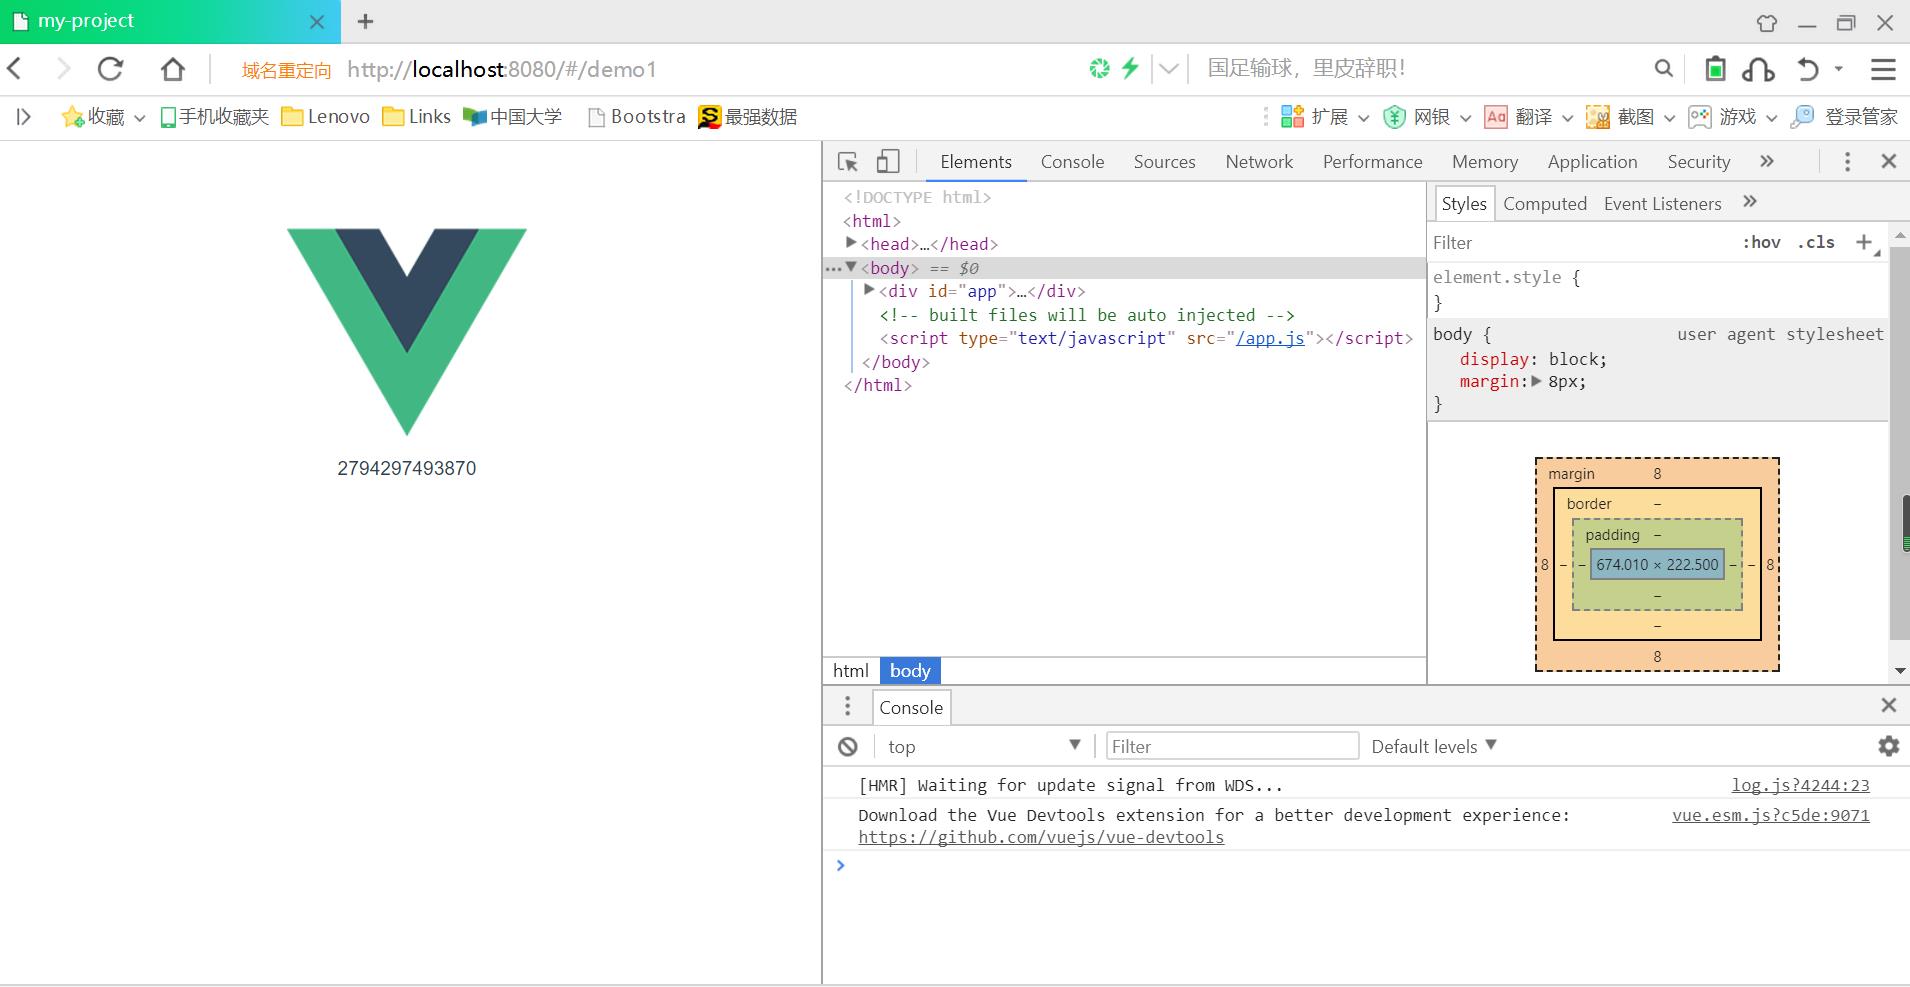Switch to the Application tab
The height and width of the screenshot is (987, 1910).
[1592, 162]
